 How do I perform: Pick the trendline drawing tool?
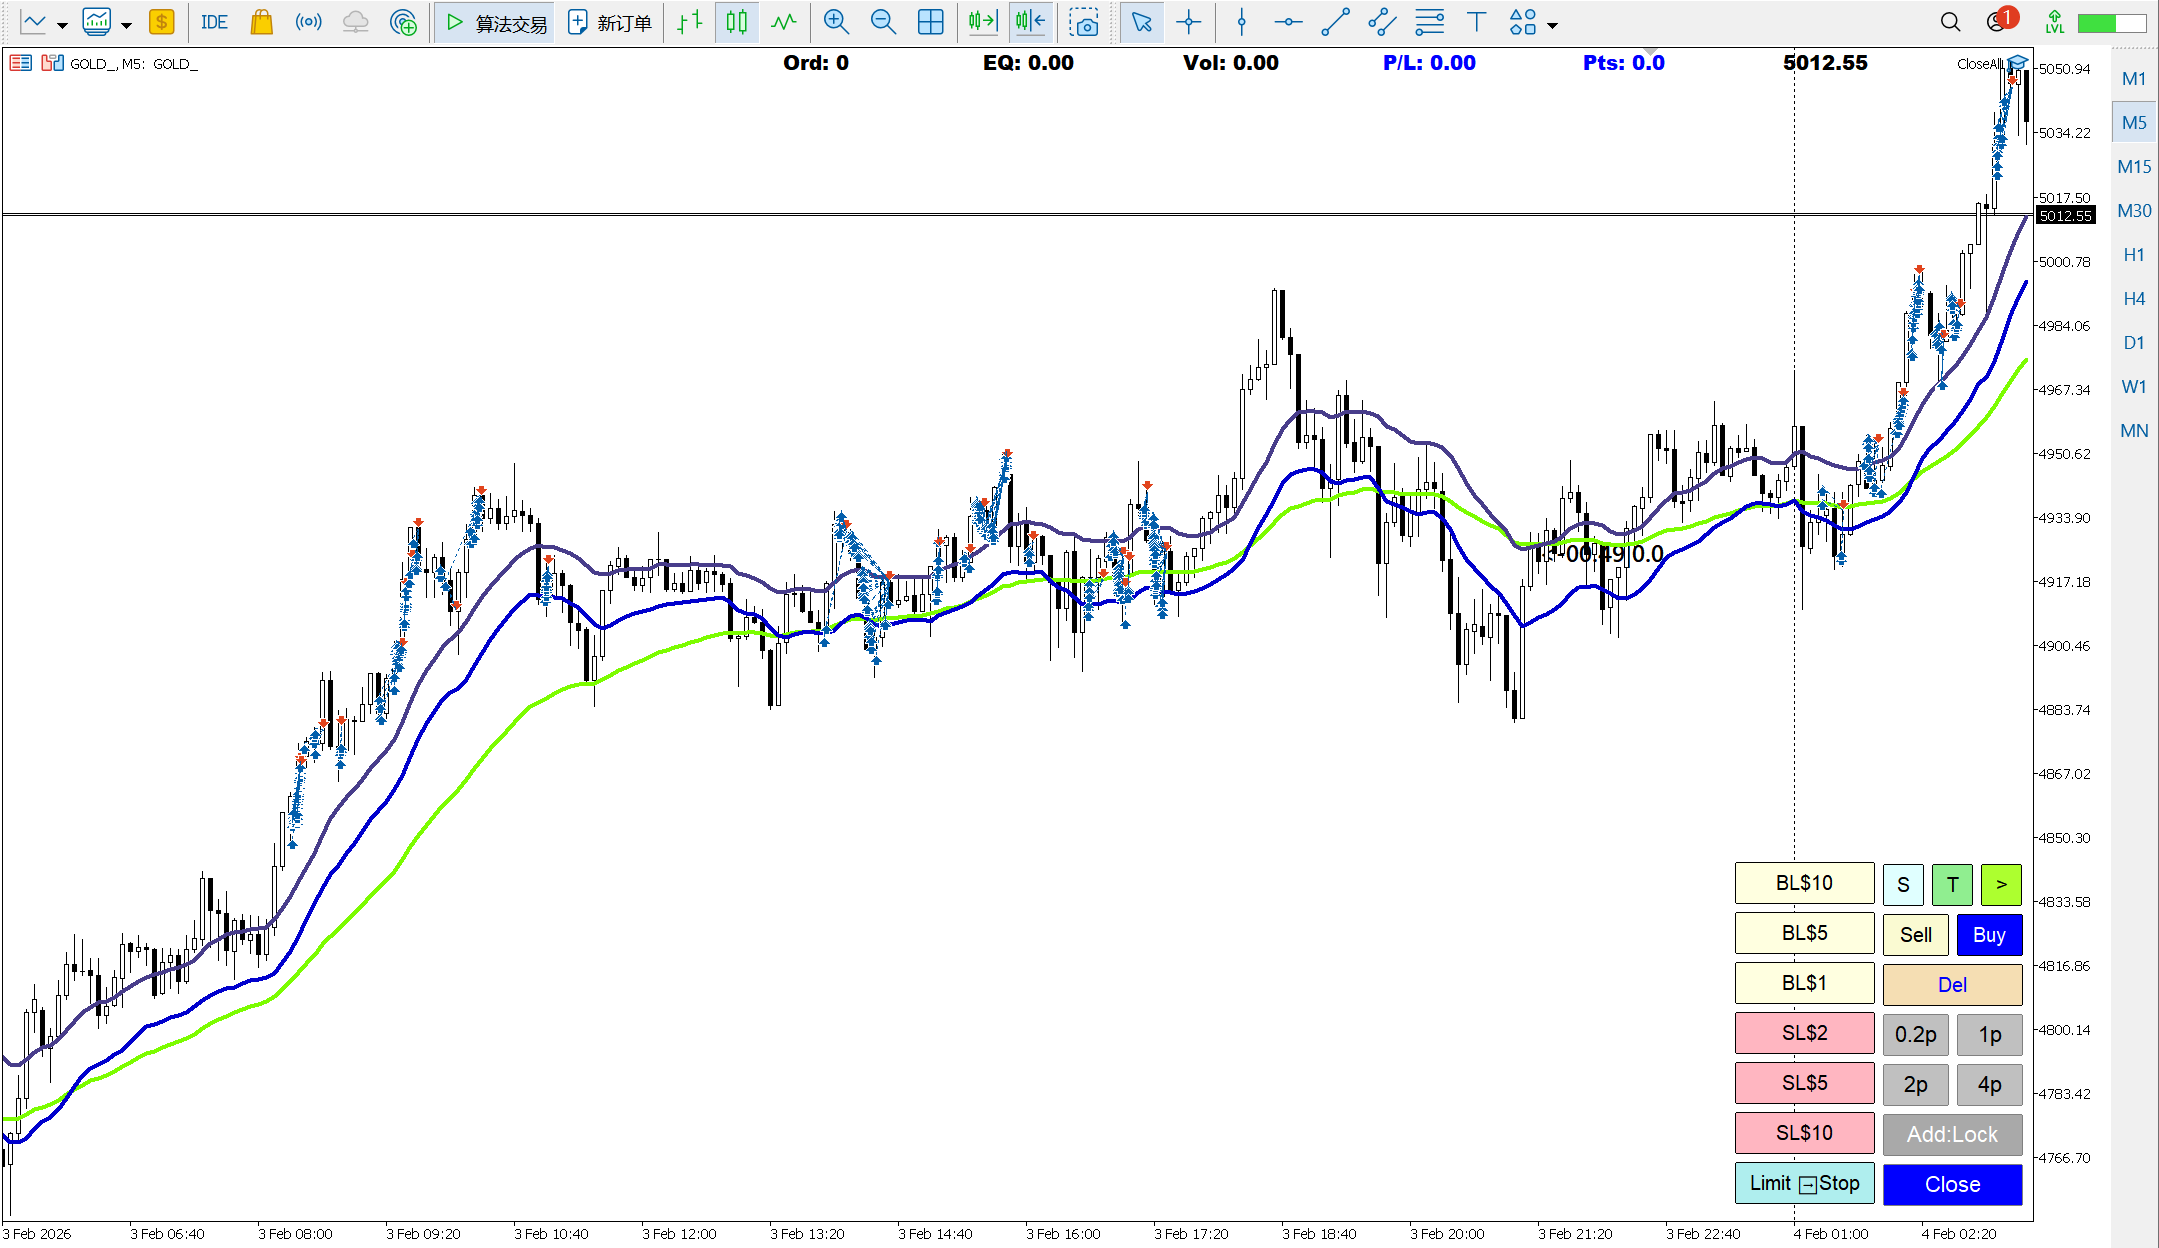pos(1335,22)
